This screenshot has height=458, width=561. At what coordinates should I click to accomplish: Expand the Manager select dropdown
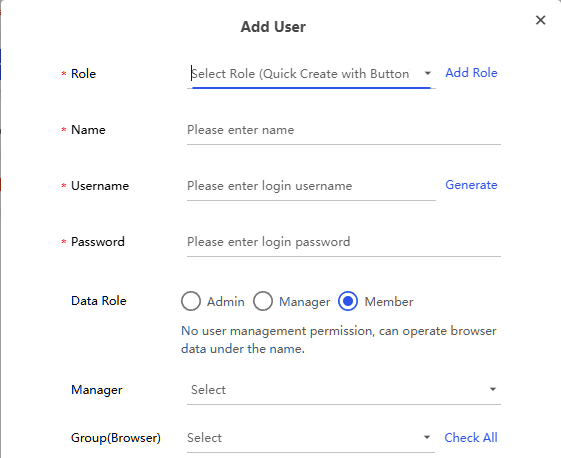(343, 390)
